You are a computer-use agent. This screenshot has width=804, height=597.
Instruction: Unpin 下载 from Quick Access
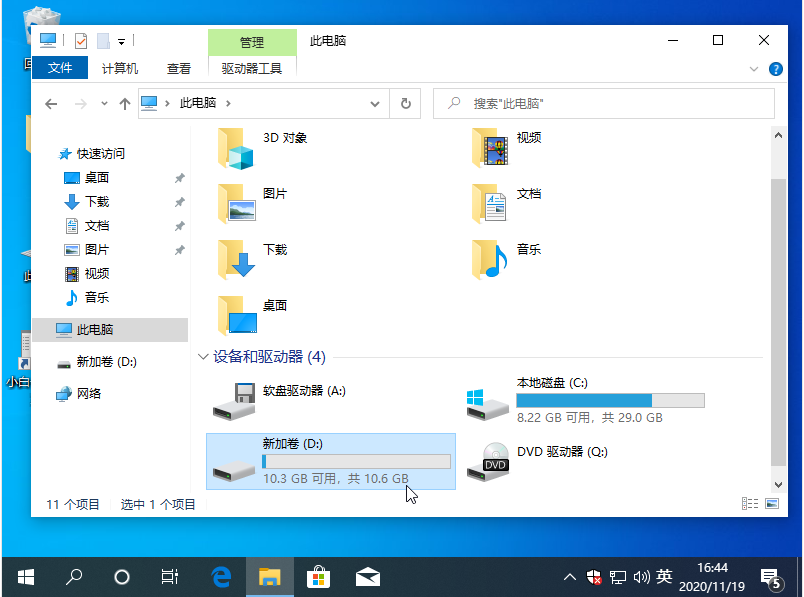pos(183,201)
